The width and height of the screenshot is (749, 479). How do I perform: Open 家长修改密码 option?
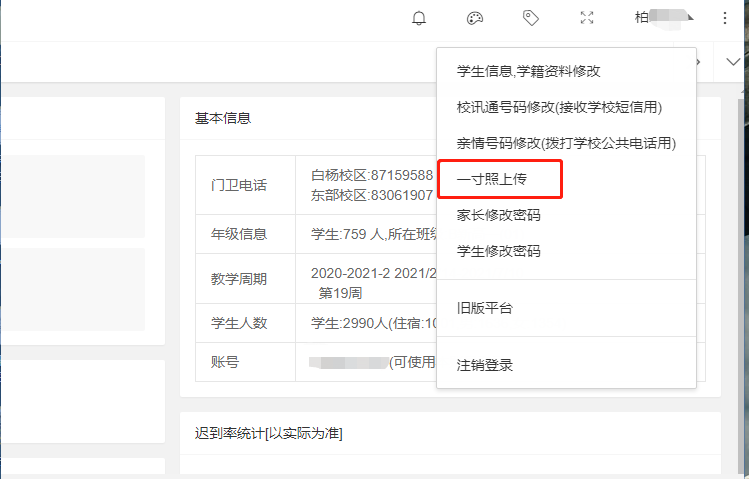point(498,215)
